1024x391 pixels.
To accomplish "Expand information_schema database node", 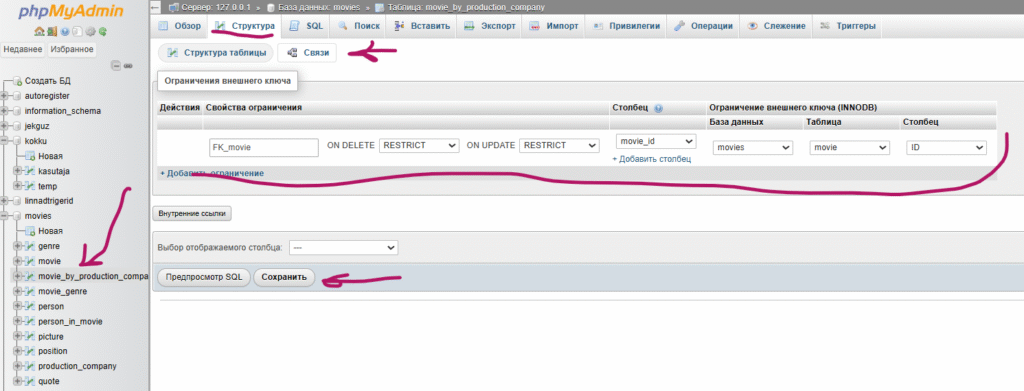I will coord(5,111).
